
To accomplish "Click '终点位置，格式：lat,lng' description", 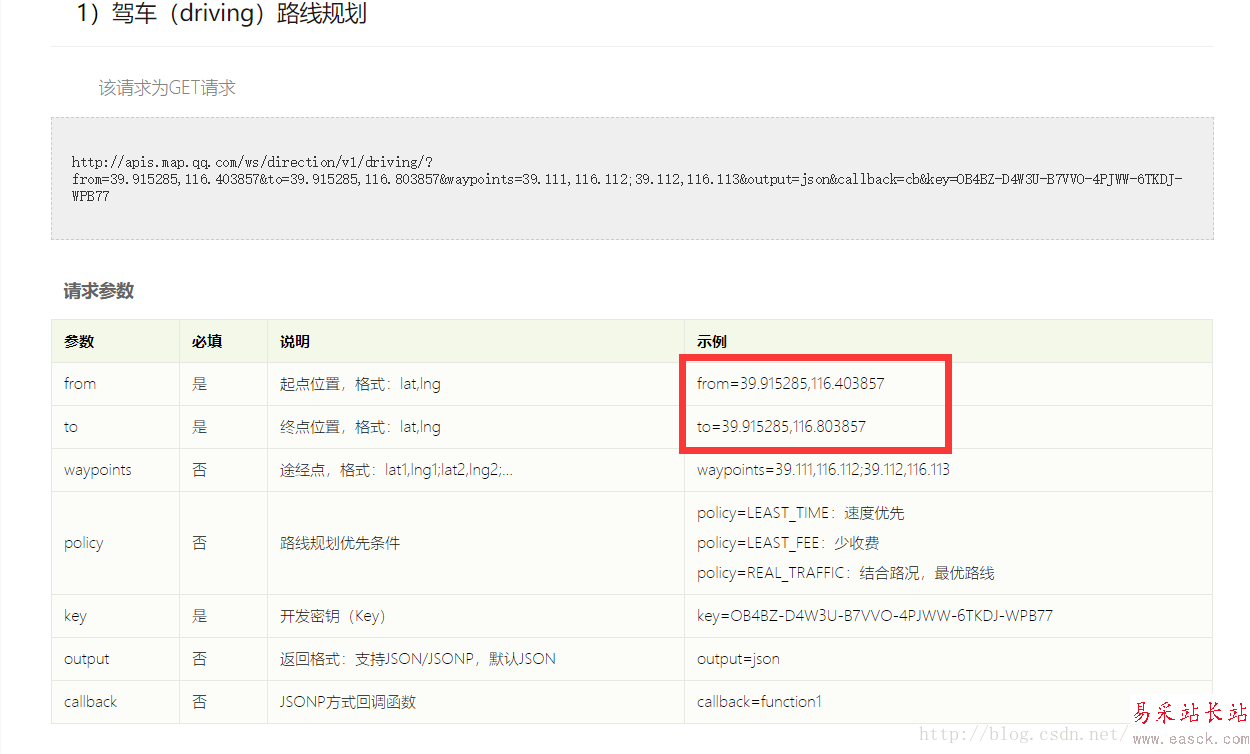I will [x=360, y=427].
